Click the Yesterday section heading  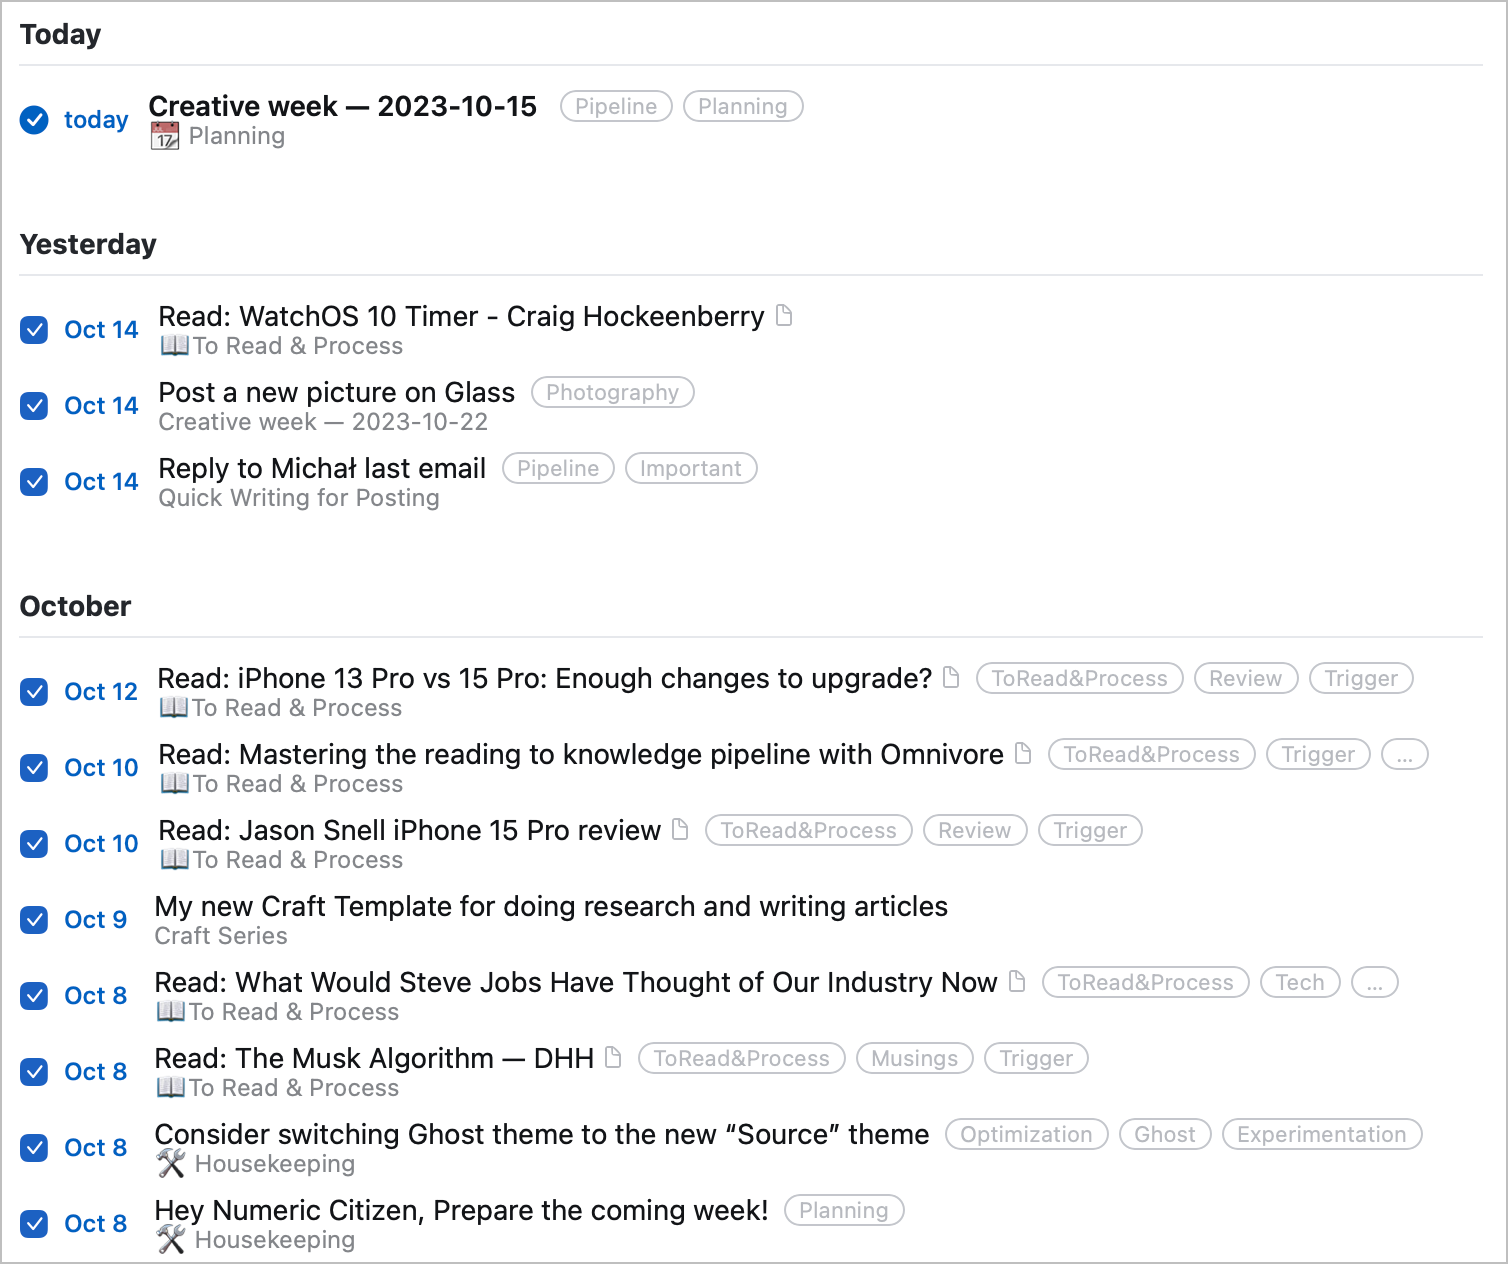tap(88, 244)
